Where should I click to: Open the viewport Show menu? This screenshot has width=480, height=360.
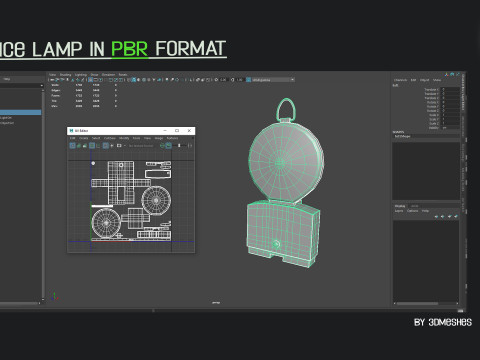[x=94, y=75]
